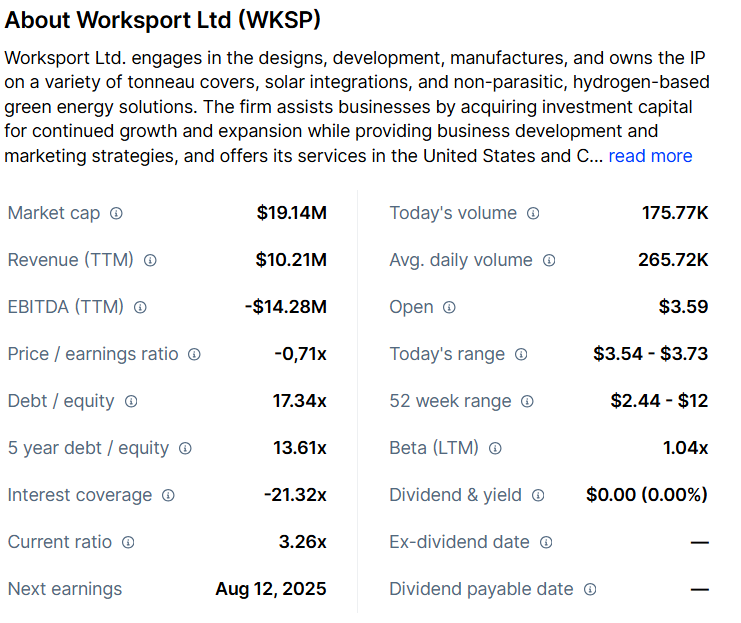Click the info icon beside Today's volume
The image size is (741, 623).
tap(533, 214)
